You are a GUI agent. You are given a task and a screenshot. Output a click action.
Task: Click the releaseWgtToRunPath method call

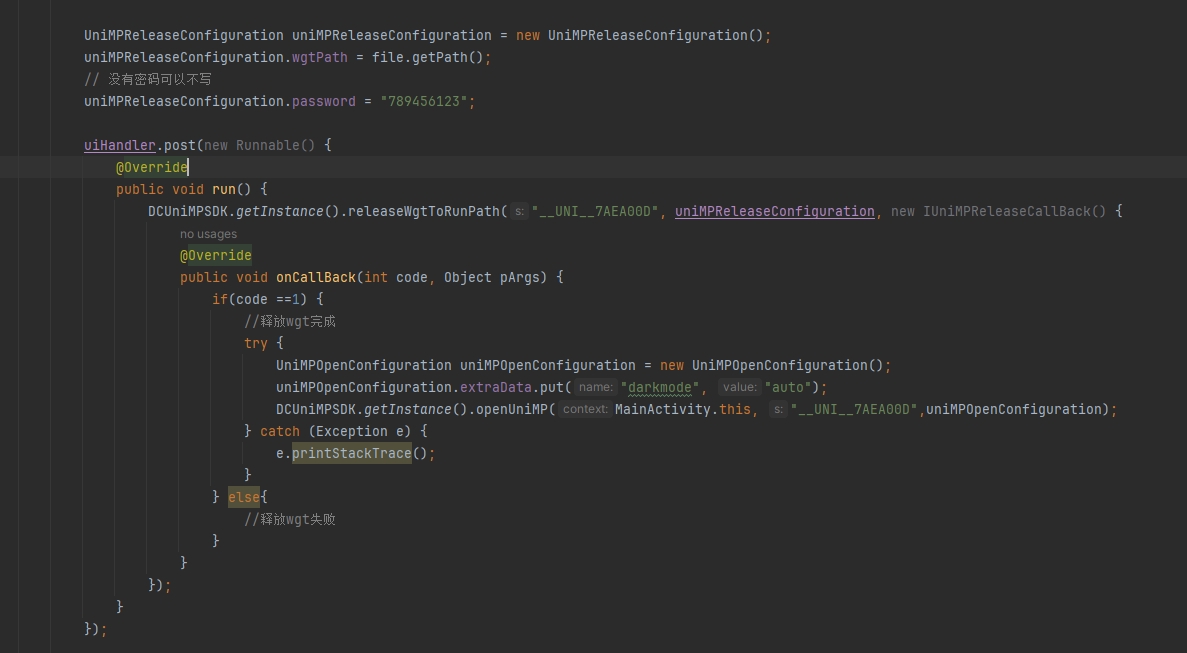tap(423, 211)
